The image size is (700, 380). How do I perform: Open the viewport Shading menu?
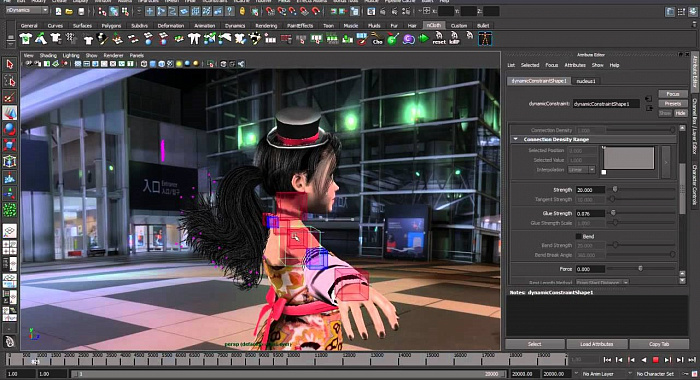tap(48, 55)
